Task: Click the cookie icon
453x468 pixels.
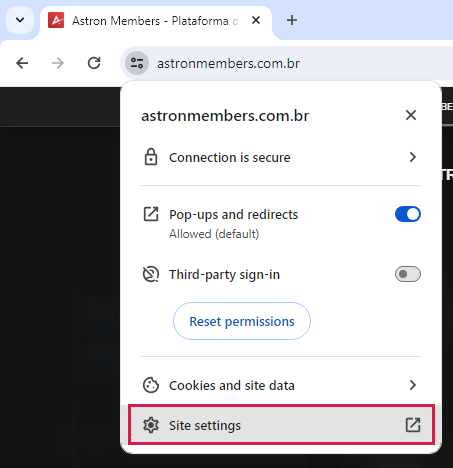Action: [x=151, y=385]
